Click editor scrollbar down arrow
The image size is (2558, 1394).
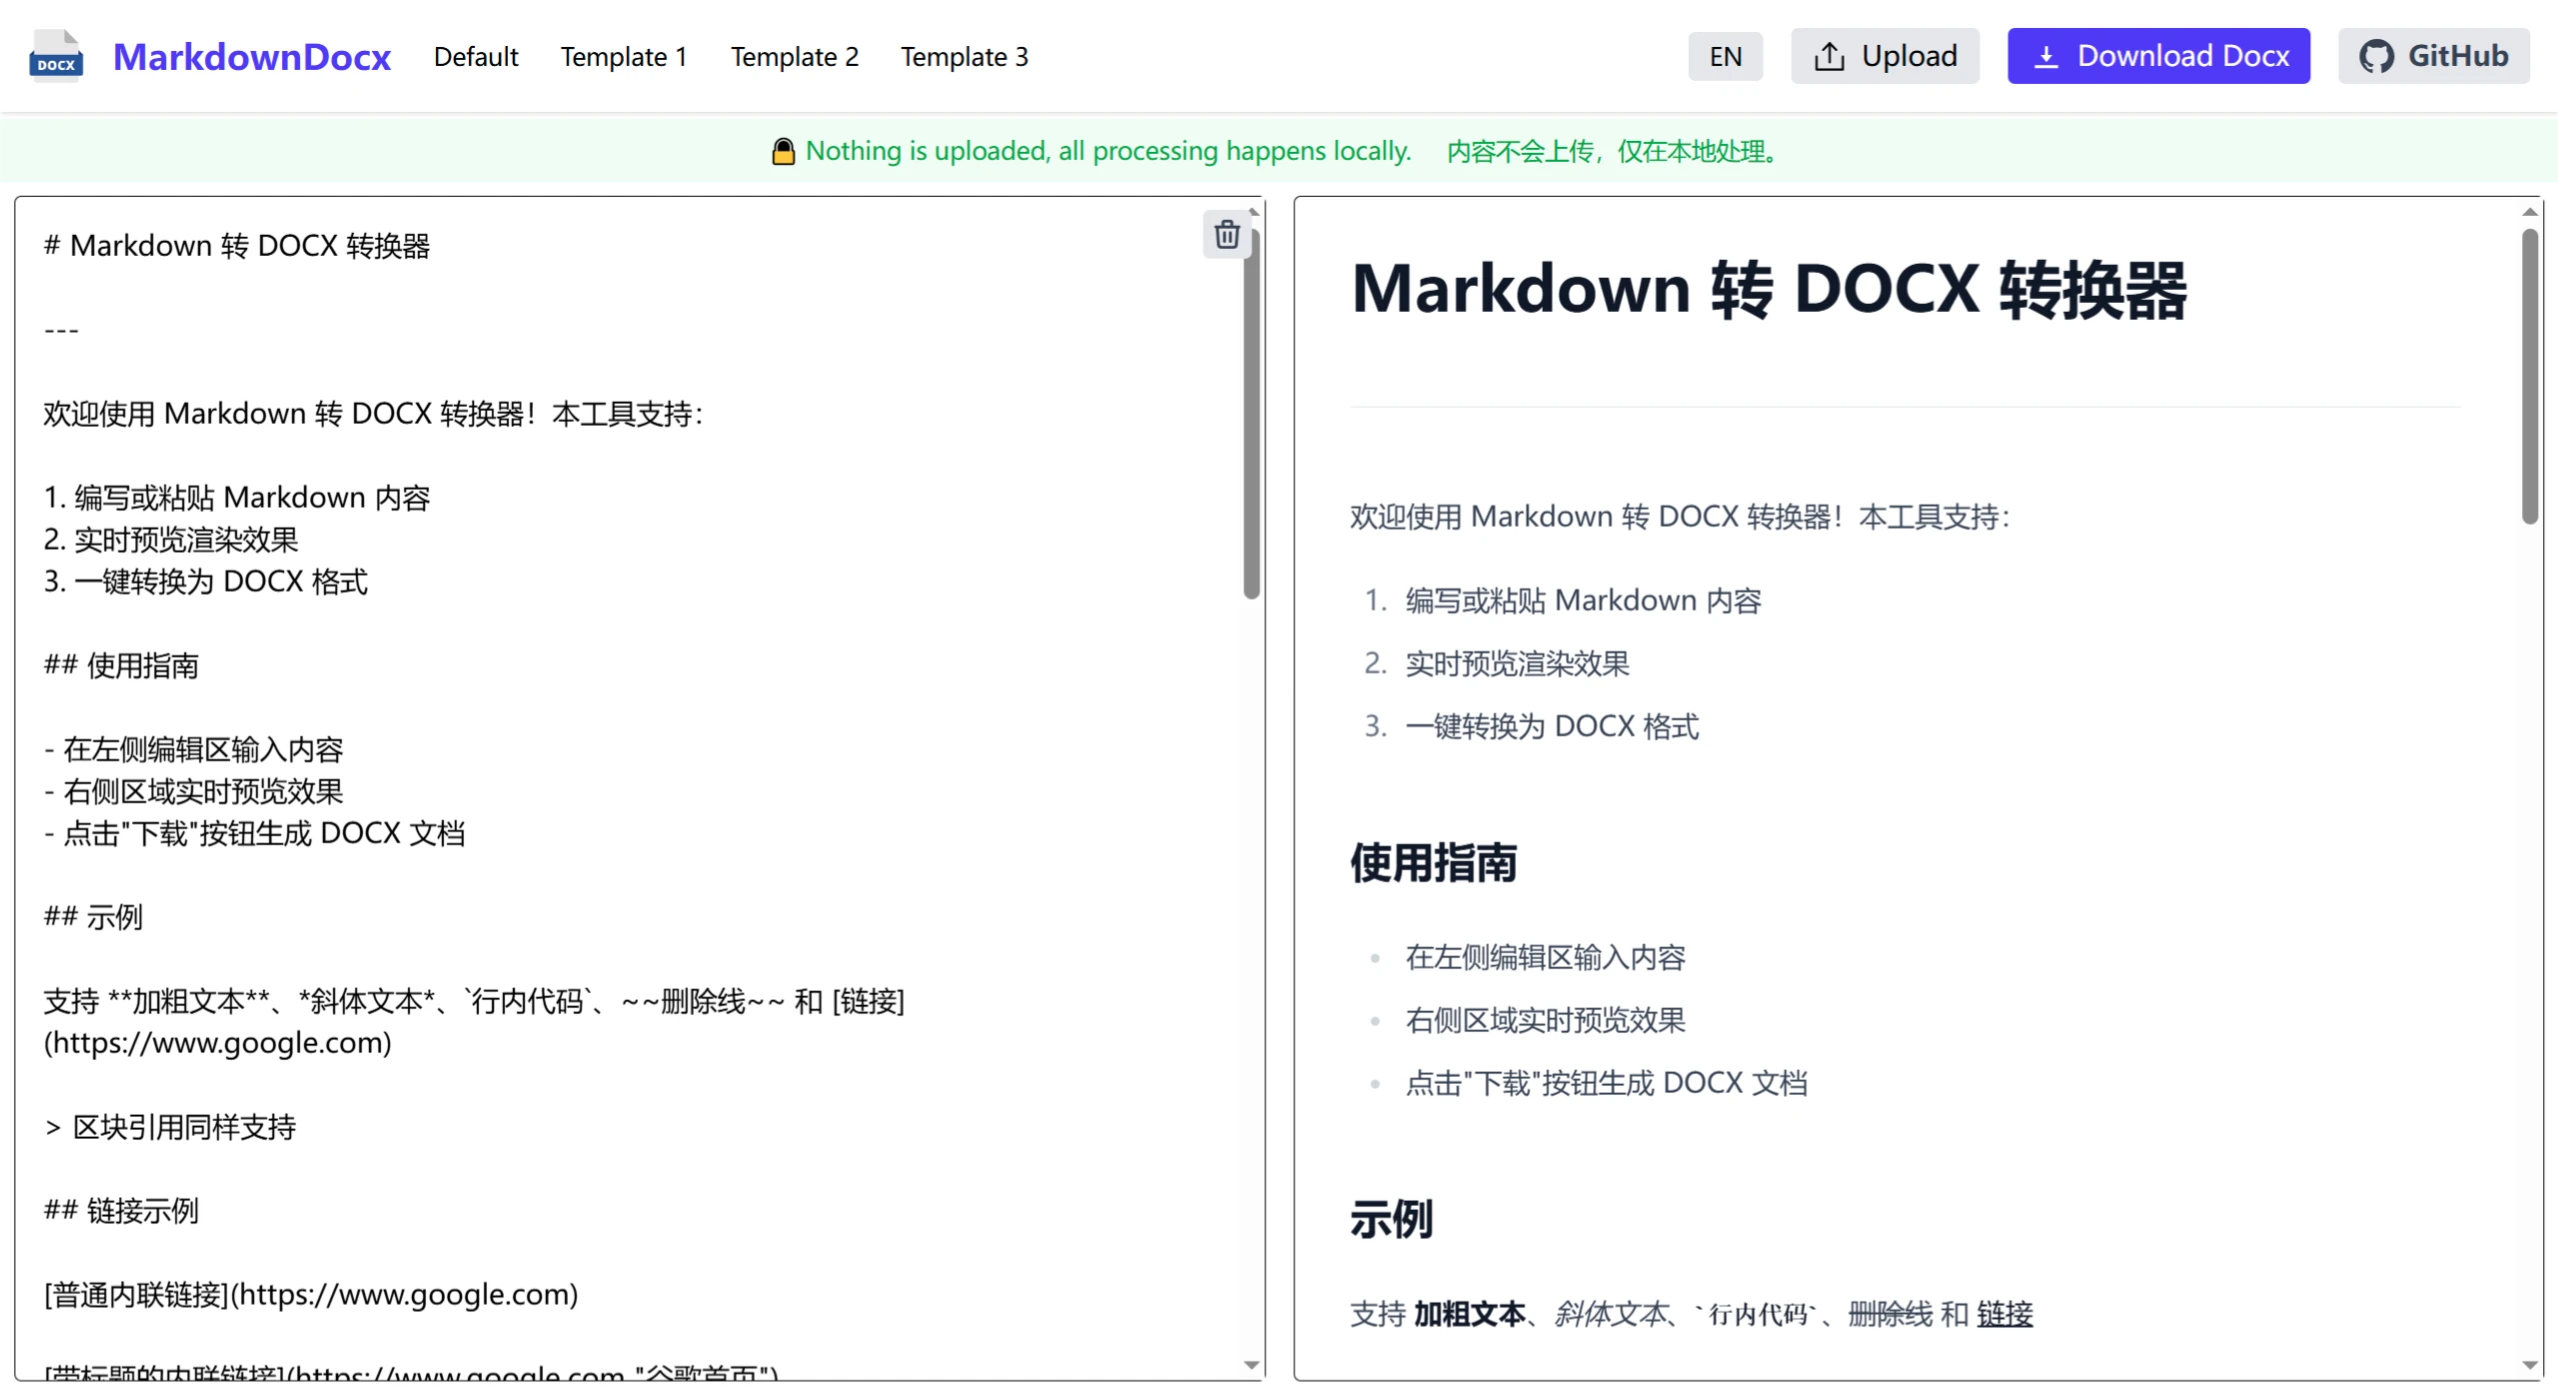coord(1251,1364)
